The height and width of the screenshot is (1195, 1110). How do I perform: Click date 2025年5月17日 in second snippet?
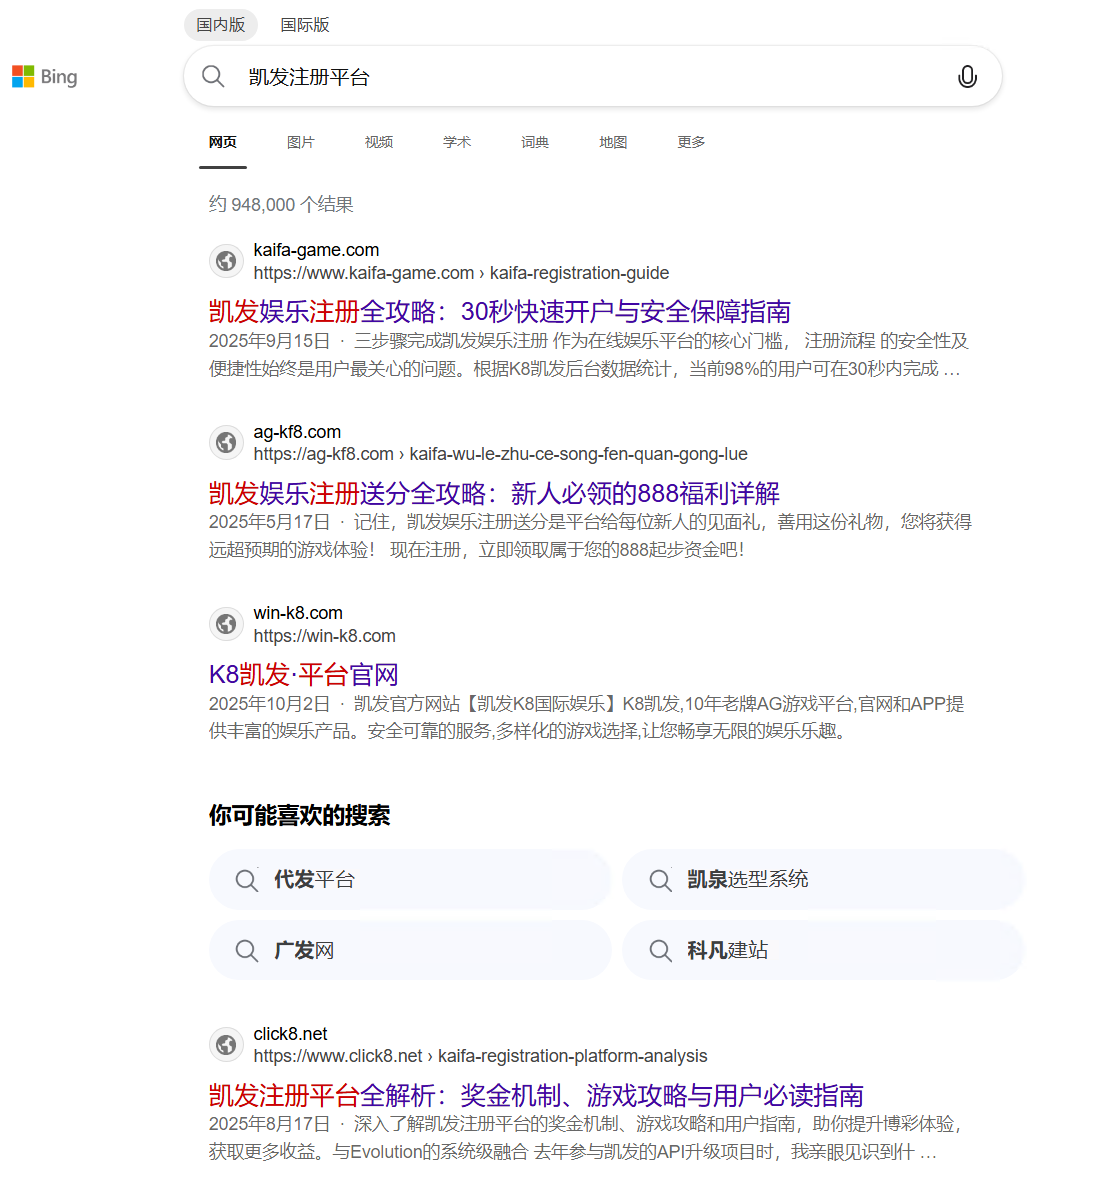click(269, 522)
